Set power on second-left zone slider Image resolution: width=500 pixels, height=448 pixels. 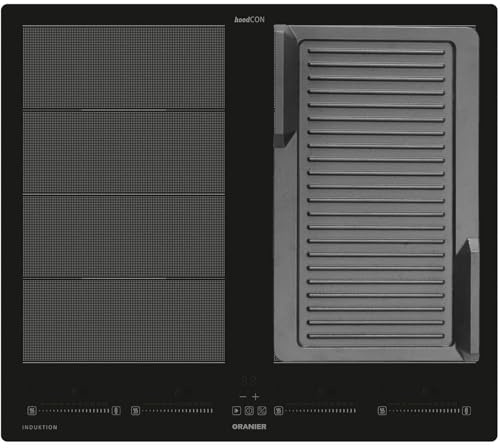click(178, 411)
